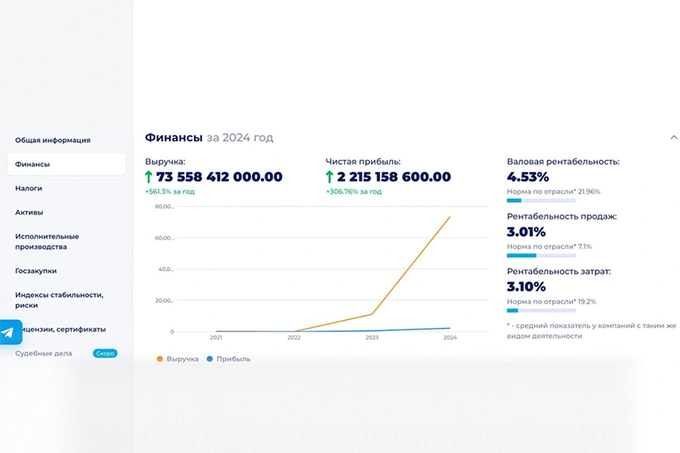The image size is (680, 453).
Task: Open the Активы sidebar item
Action: 29,212
